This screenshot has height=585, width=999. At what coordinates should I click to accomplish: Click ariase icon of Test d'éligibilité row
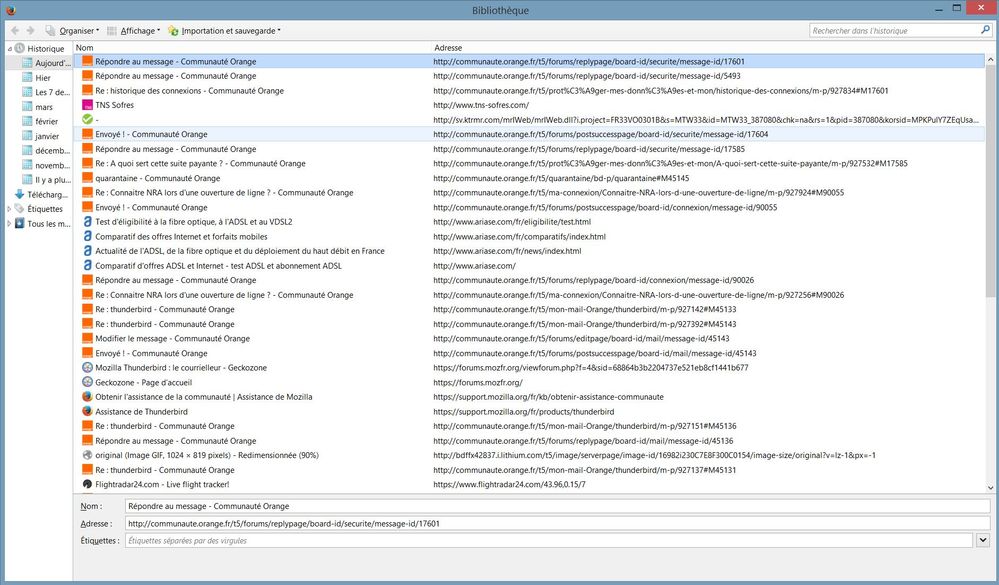coord(87,222)
